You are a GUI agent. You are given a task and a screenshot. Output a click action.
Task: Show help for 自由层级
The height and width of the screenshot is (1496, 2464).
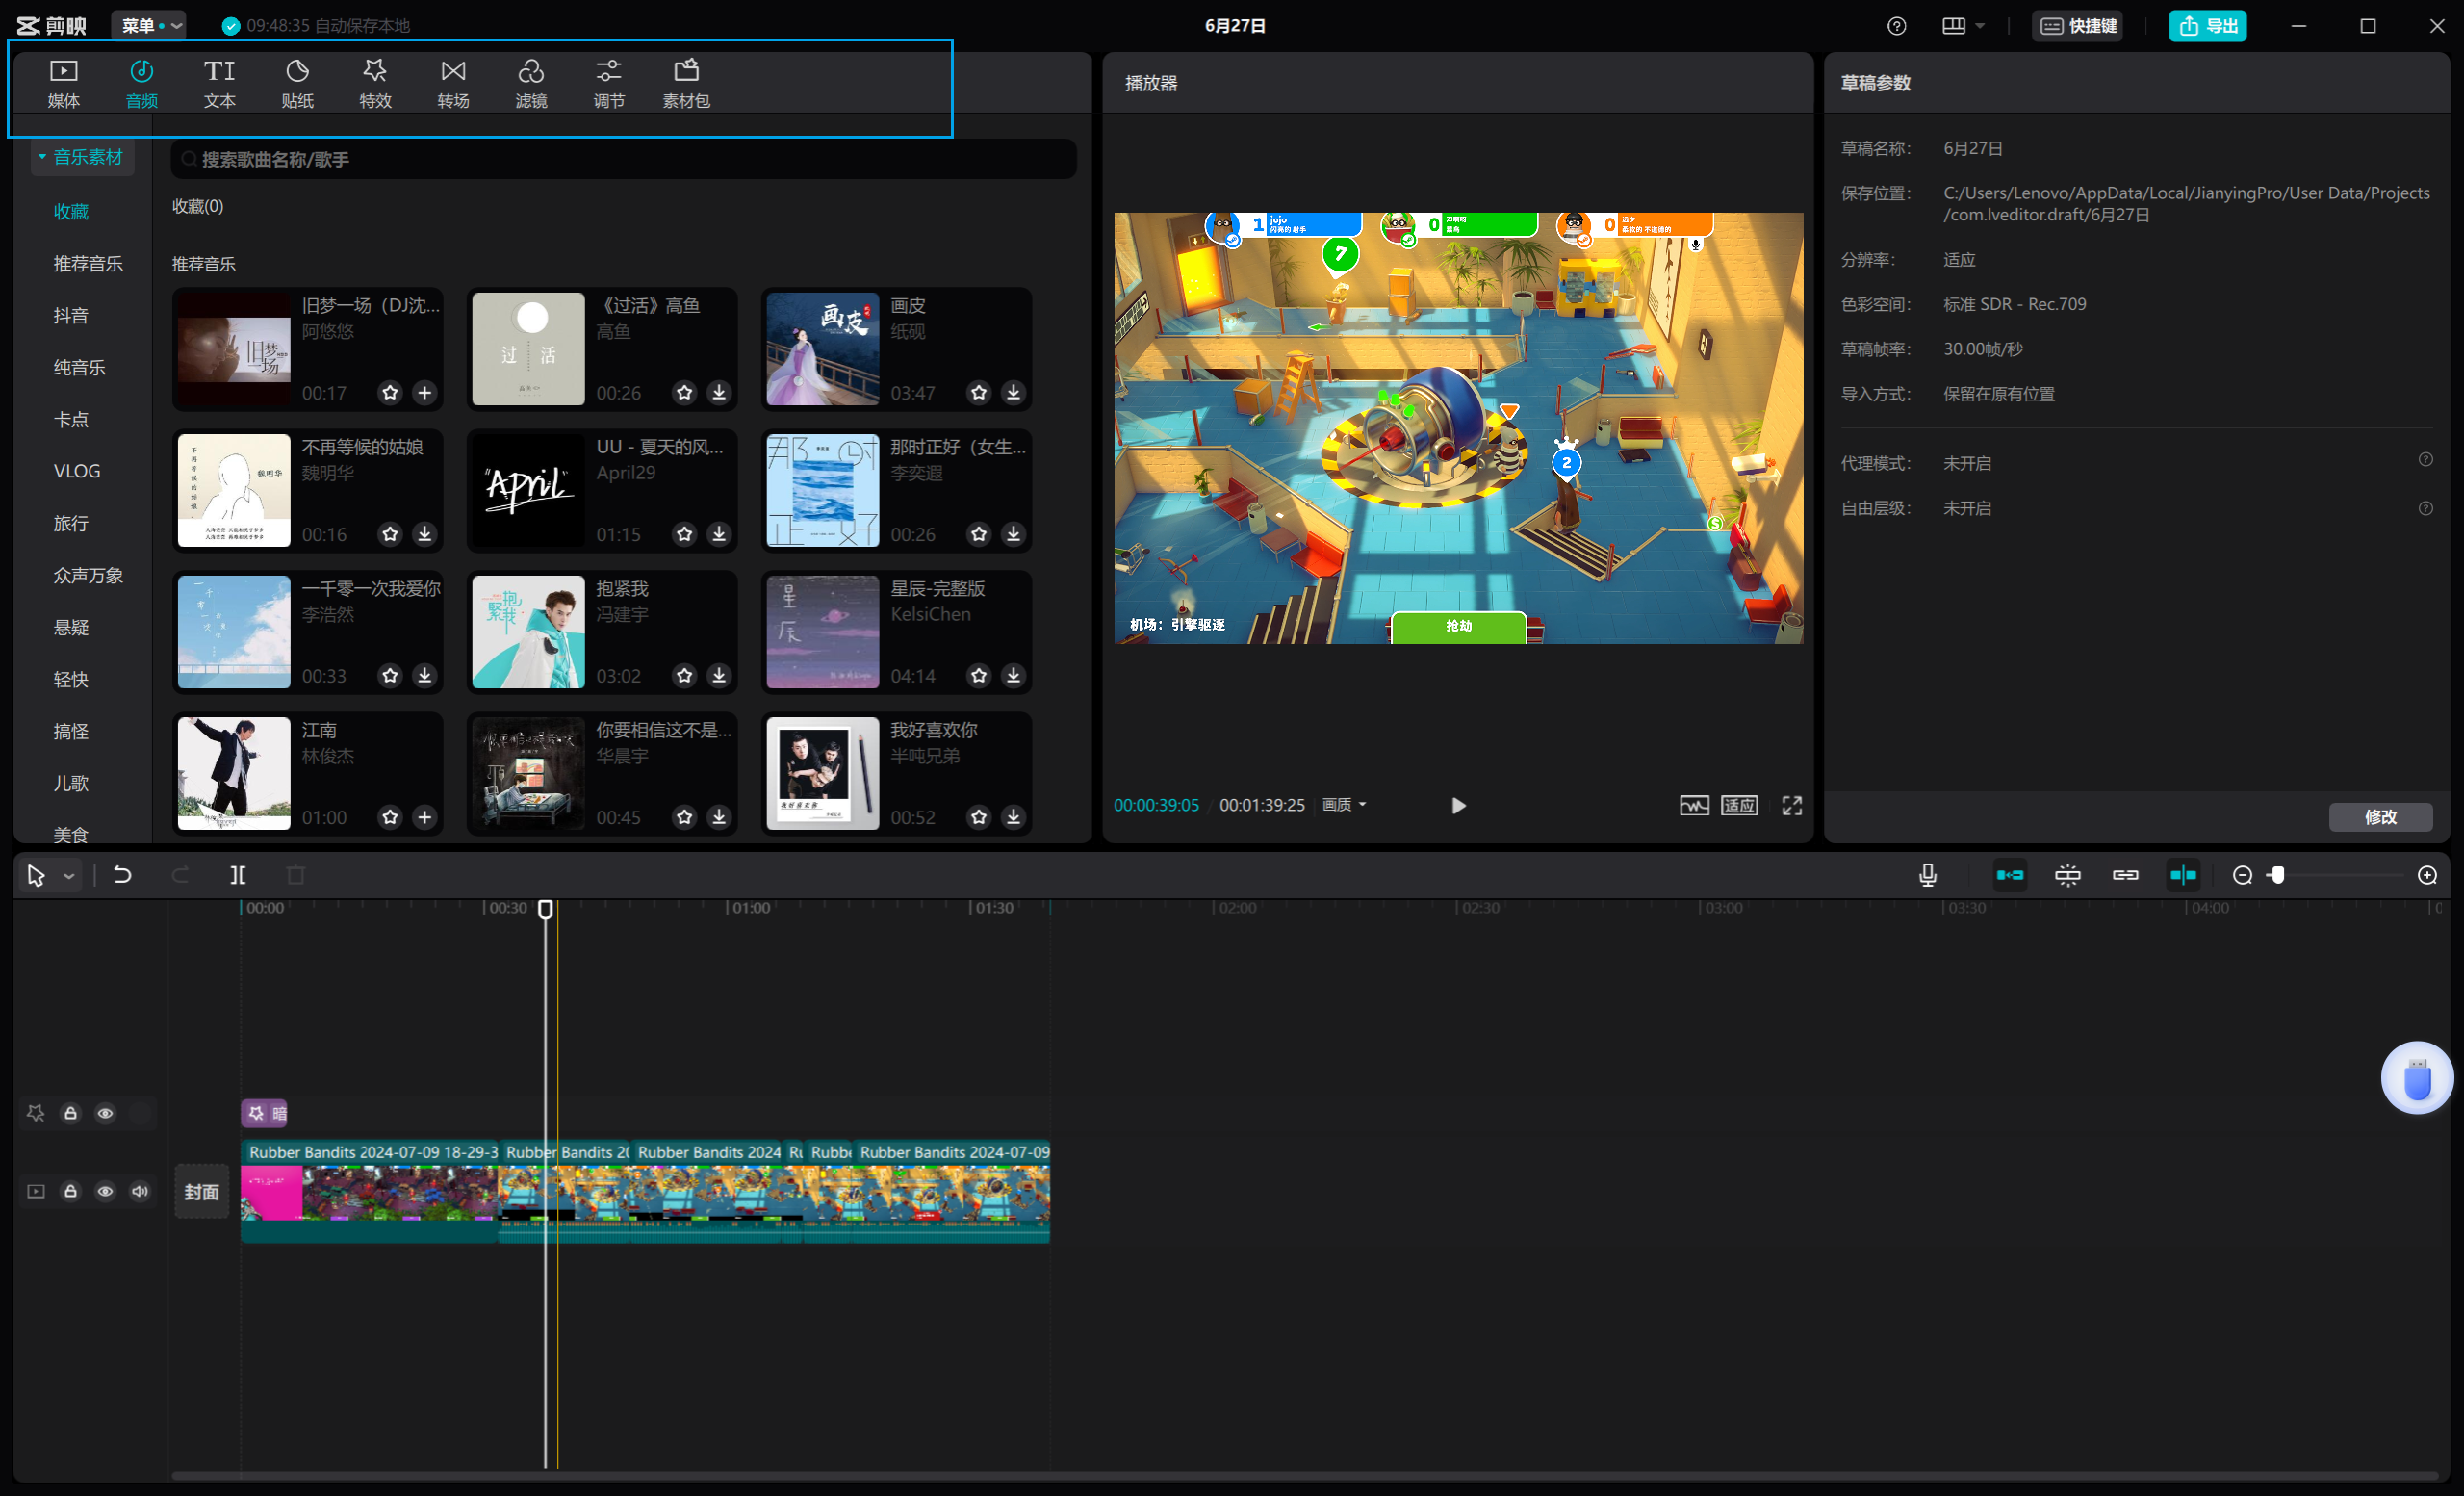pos(2425,508)
